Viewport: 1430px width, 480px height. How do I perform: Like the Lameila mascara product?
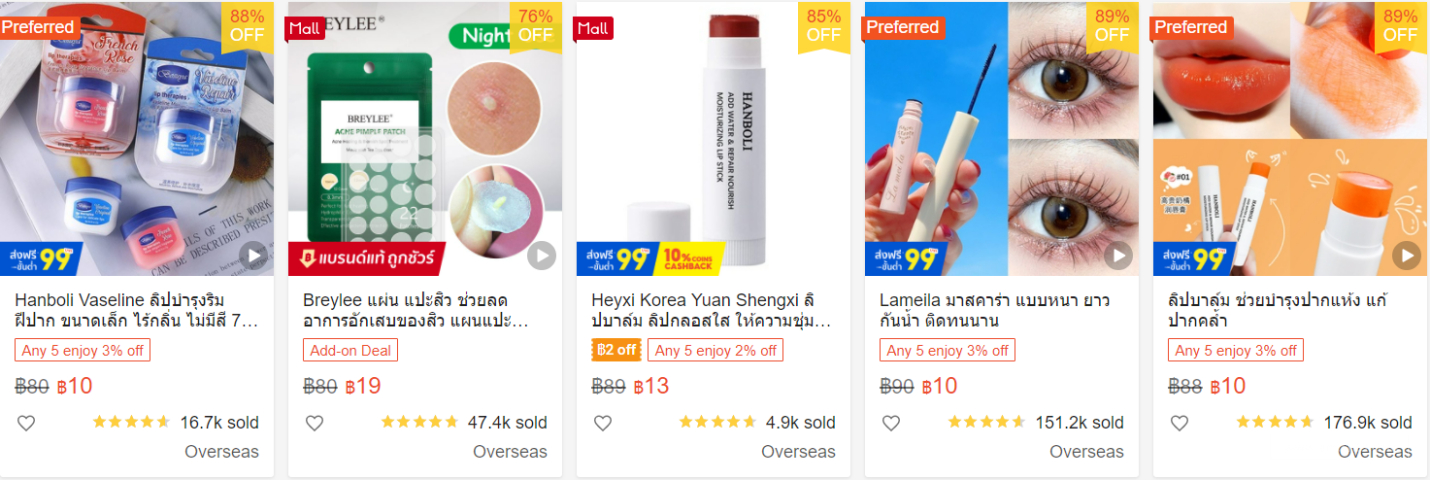click(891, 423)
